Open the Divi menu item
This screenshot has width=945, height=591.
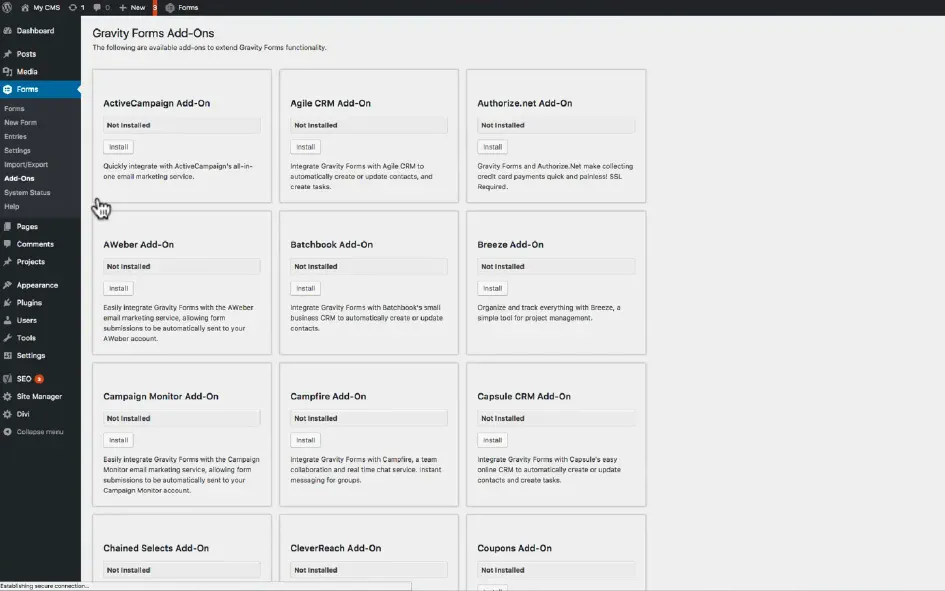pyautogui.click(x=25, y=414)
